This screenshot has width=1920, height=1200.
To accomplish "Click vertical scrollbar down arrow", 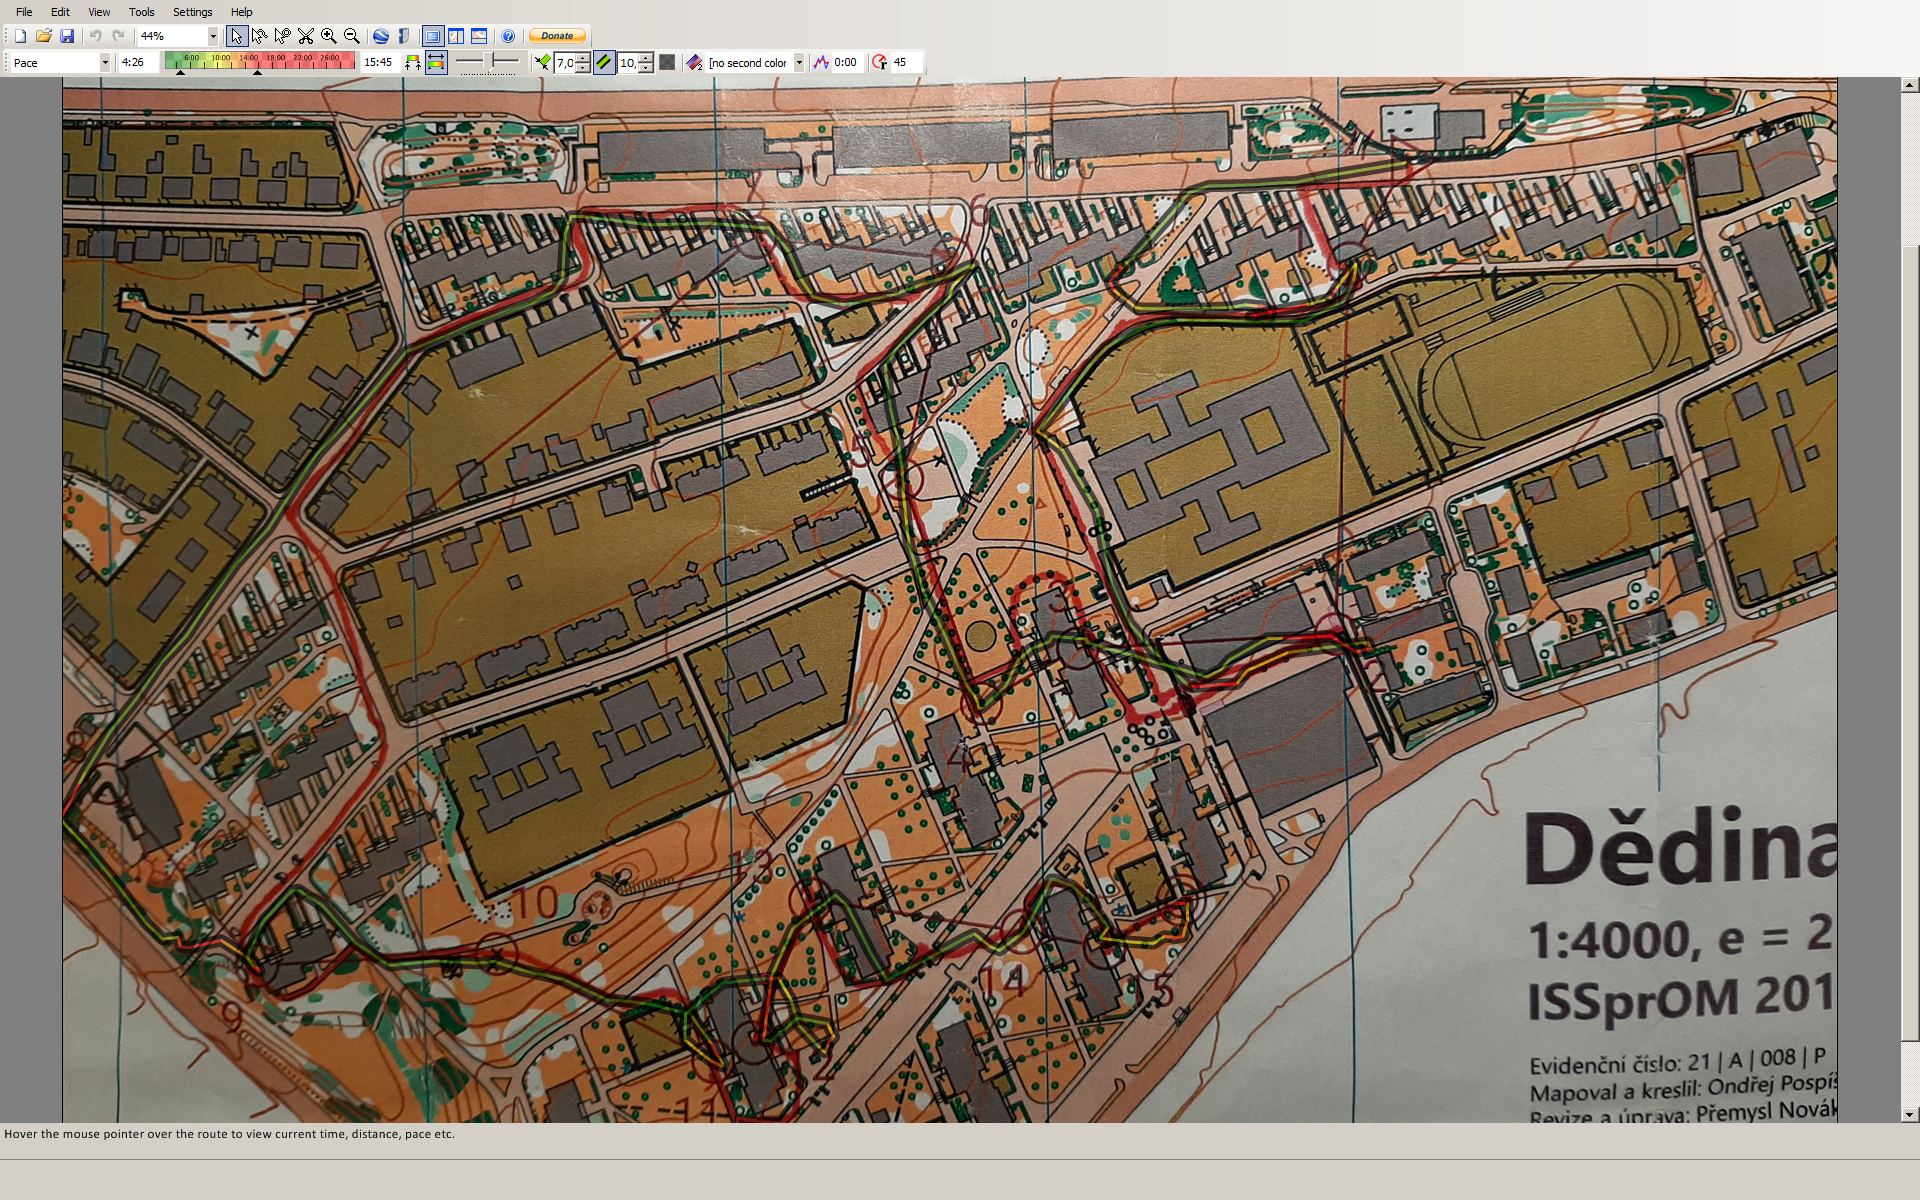I will click(1910, 1114).
